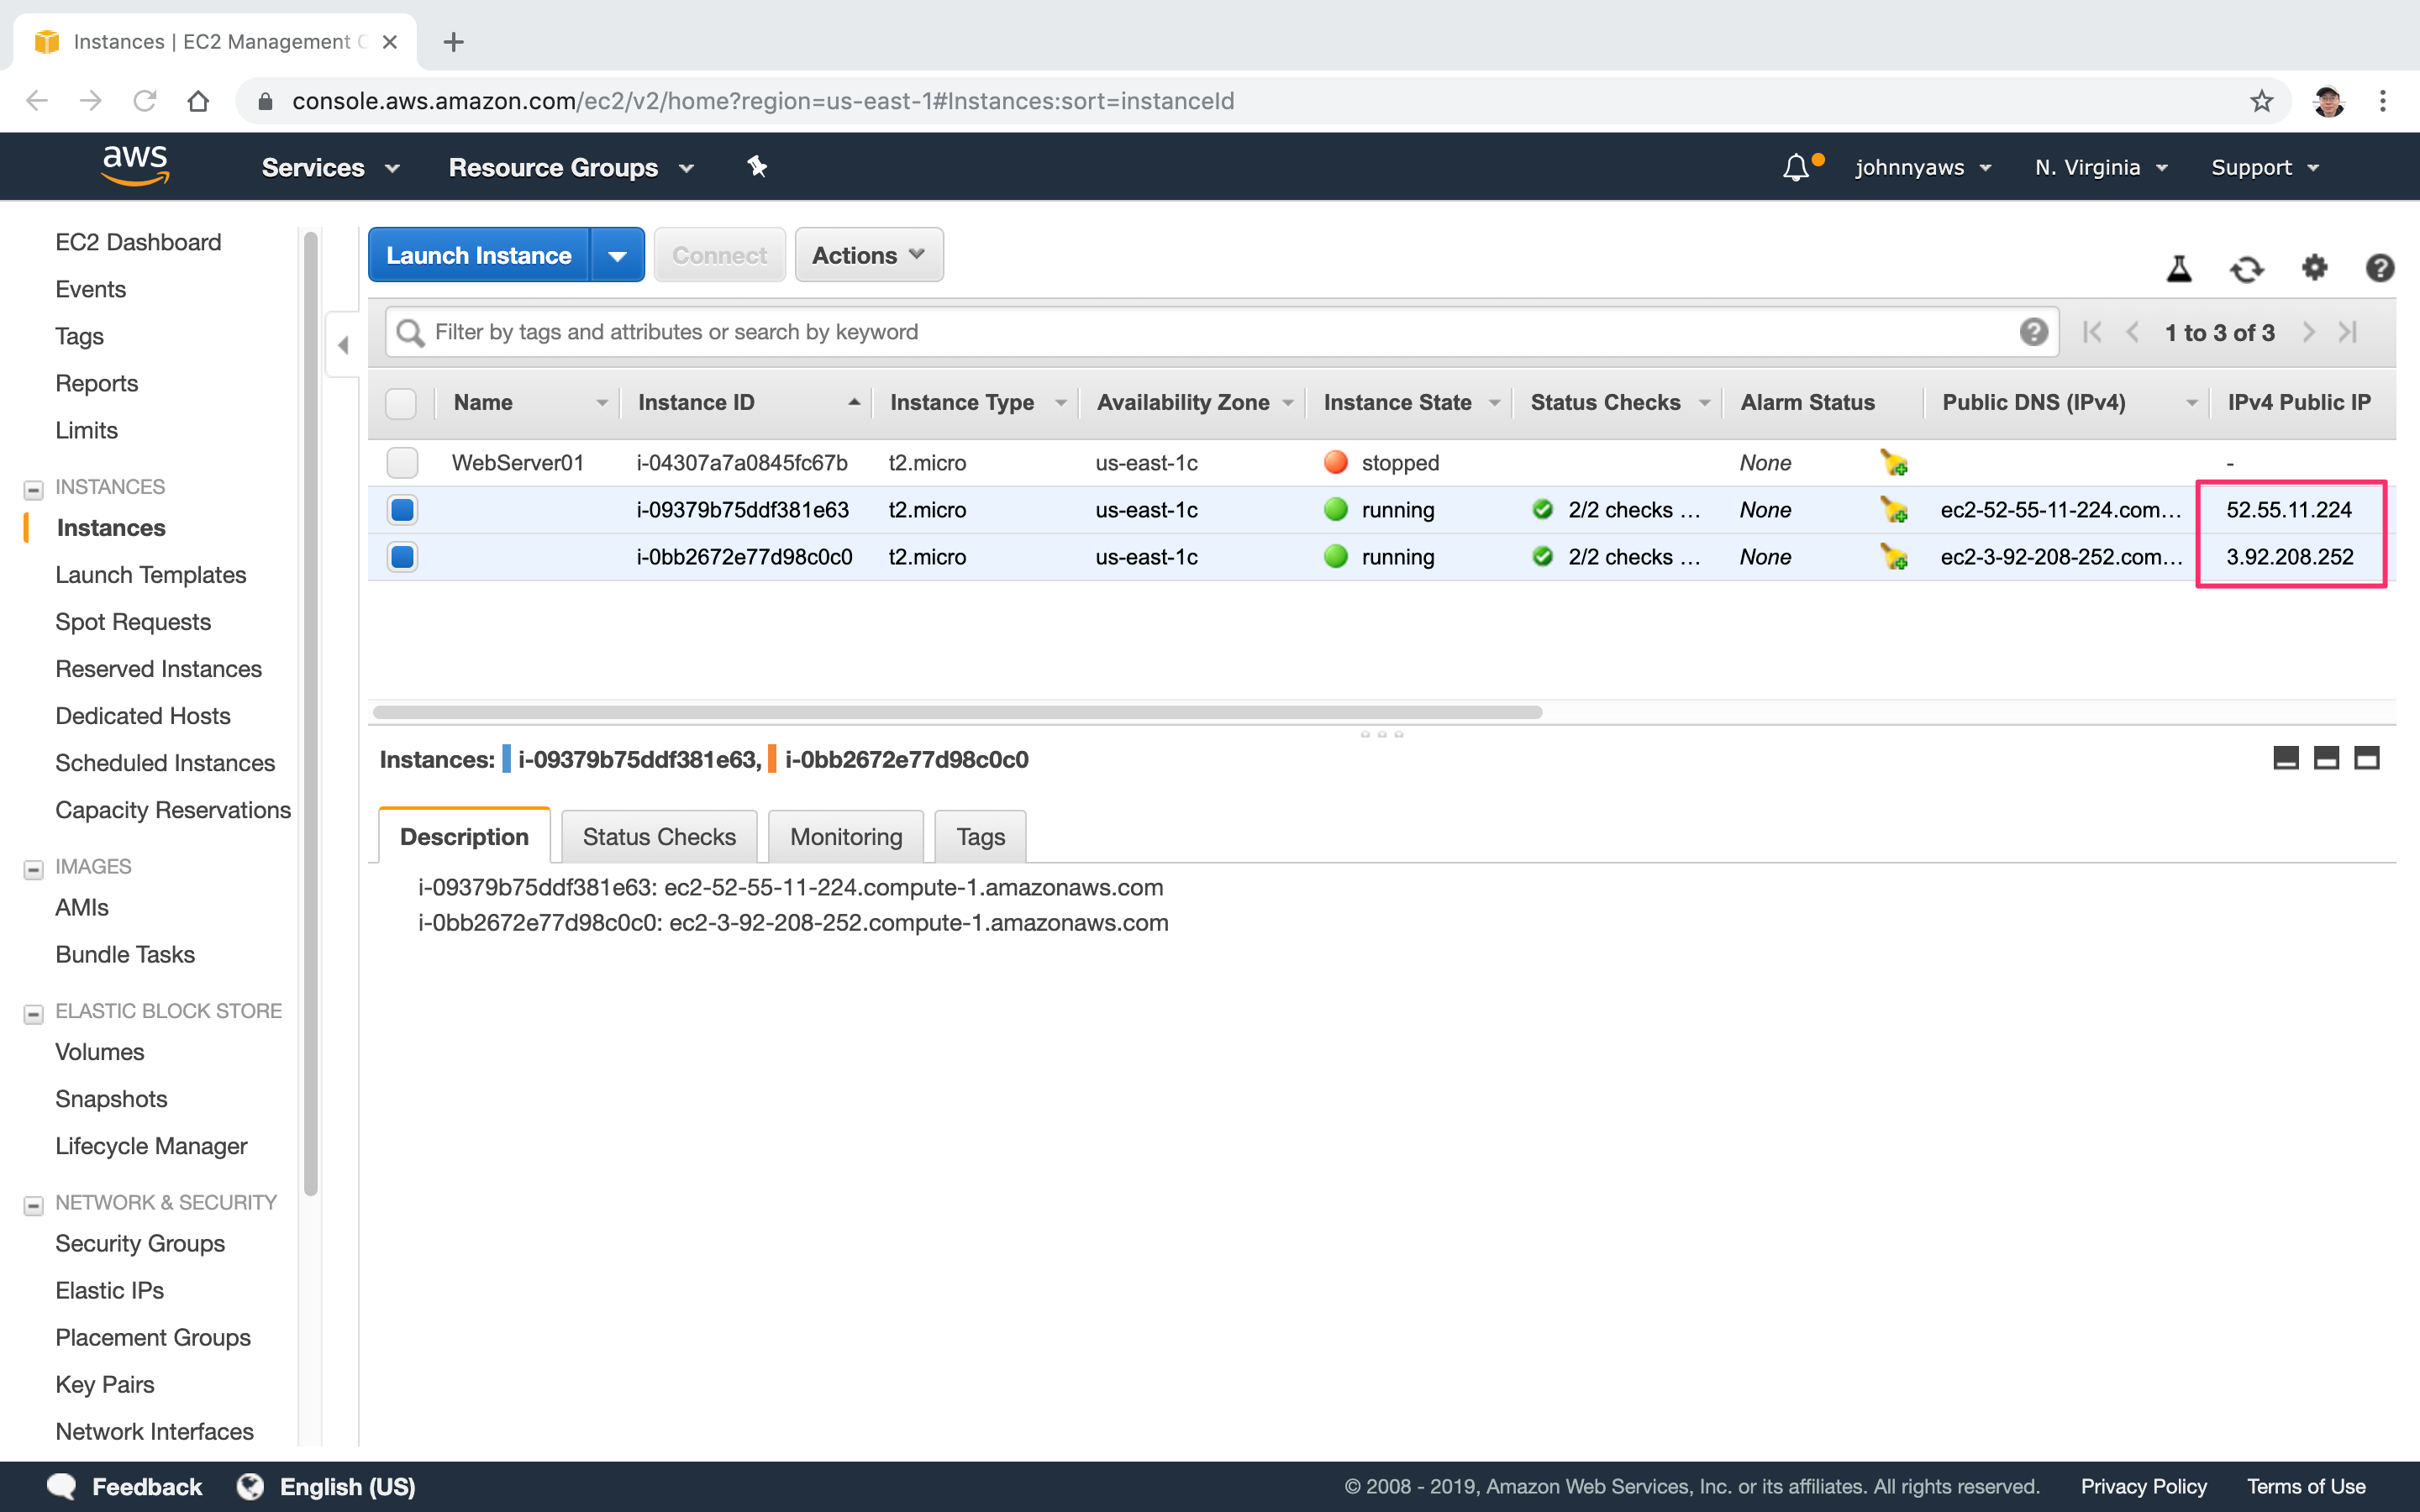Go to browser home page

click(x=198, y=101)
